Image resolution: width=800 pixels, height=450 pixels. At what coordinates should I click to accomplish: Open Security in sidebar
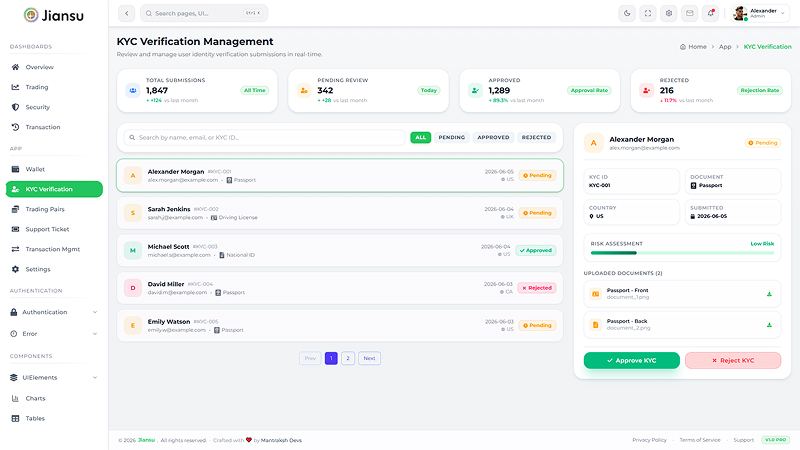(x=54, y=107)
